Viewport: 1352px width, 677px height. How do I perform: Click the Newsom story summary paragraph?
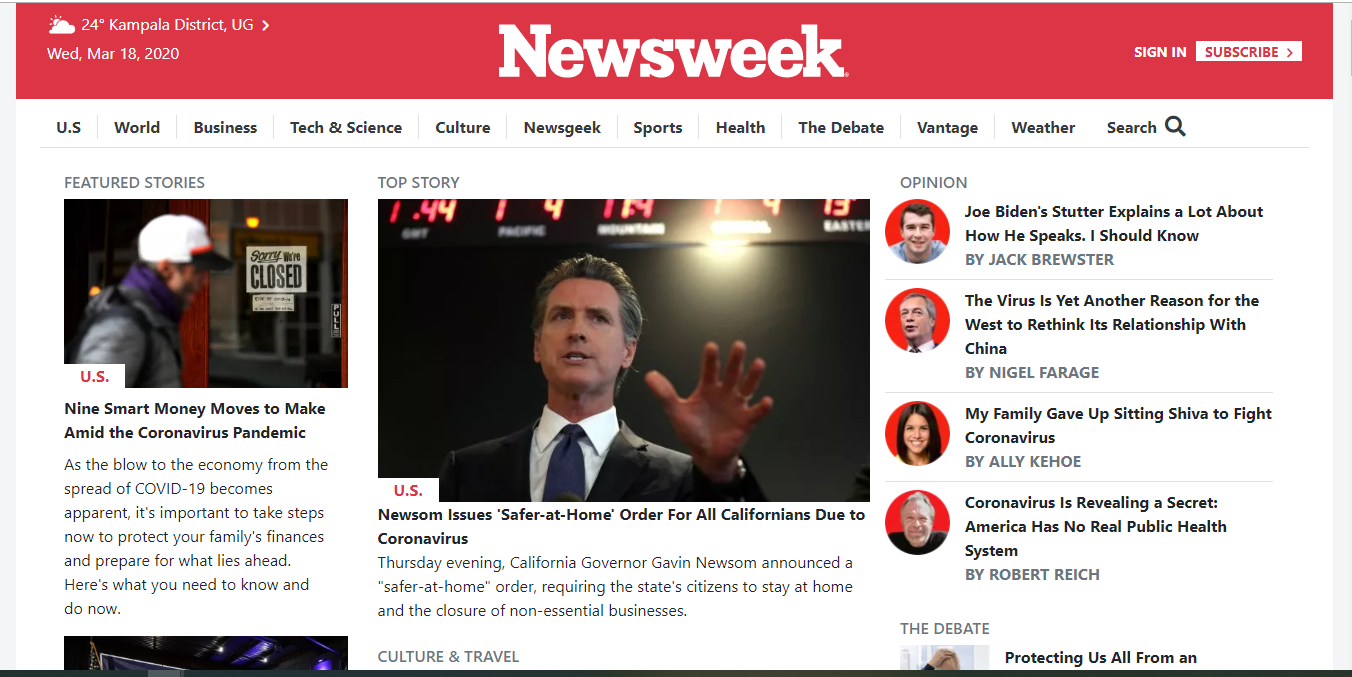[x=616, y=586]
